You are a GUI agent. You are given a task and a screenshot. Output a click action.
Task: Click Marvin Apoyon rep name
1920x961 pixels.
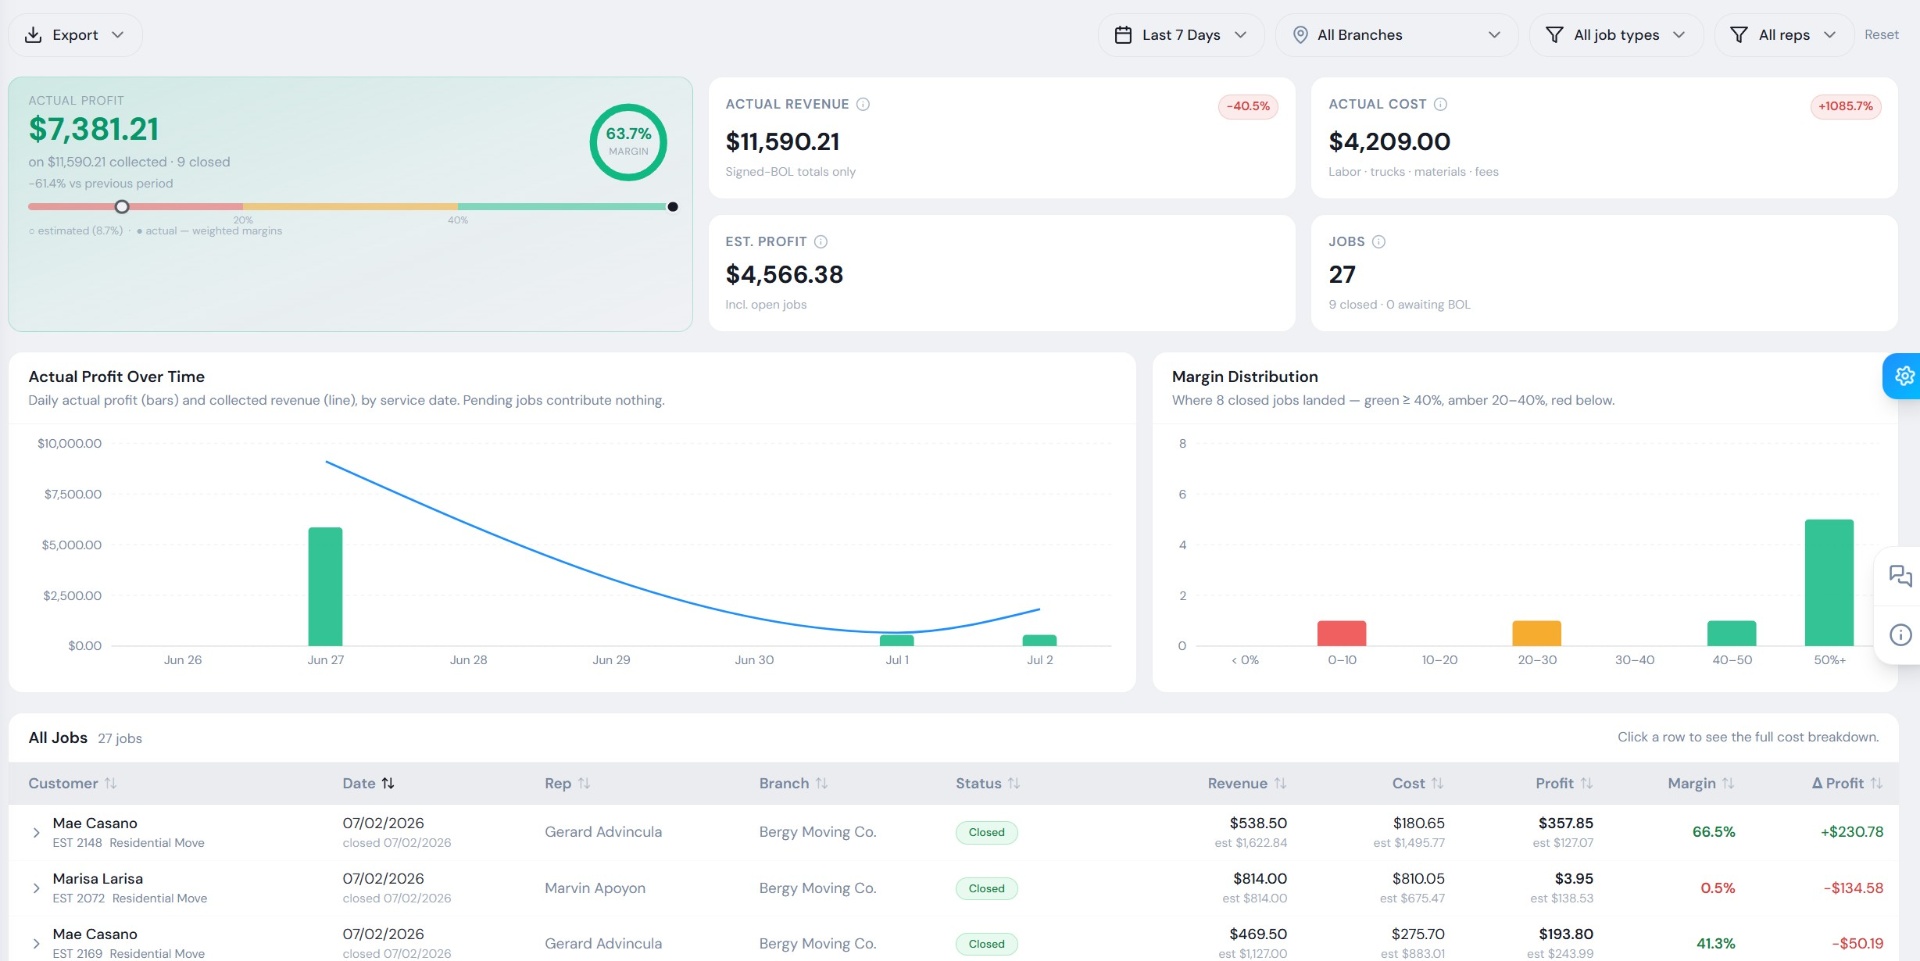pos(595,888)
